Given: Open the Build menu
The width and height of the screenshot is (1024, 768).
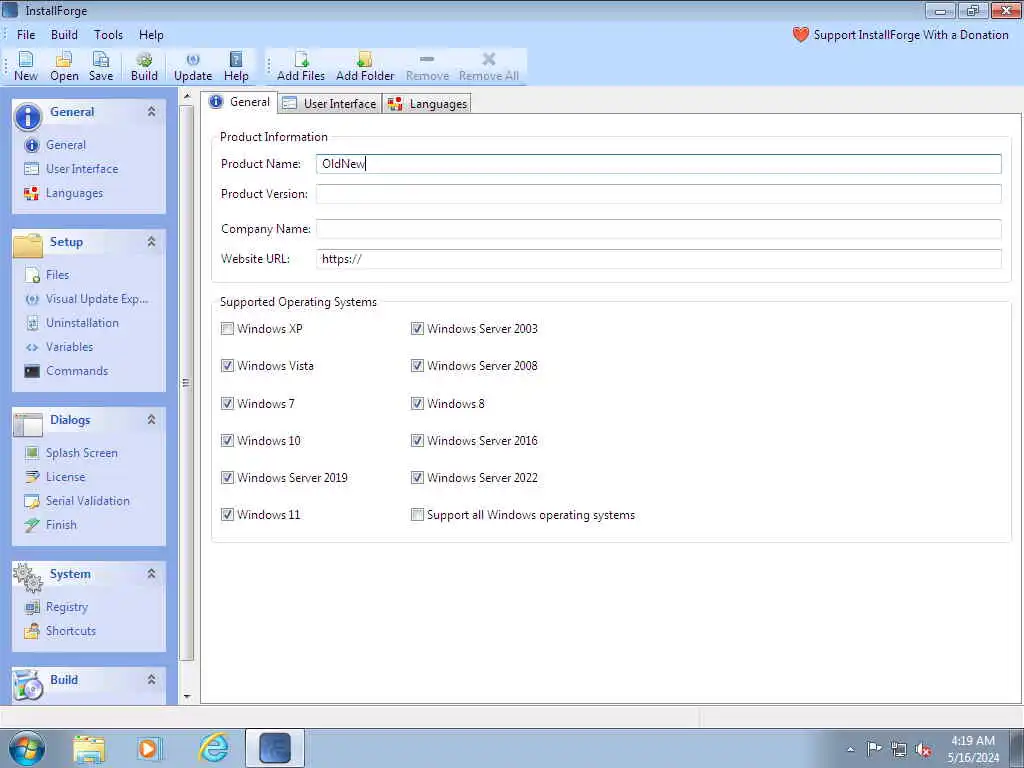Looking at the screenshot, I should pyautogui.click(x=64, y=35).
